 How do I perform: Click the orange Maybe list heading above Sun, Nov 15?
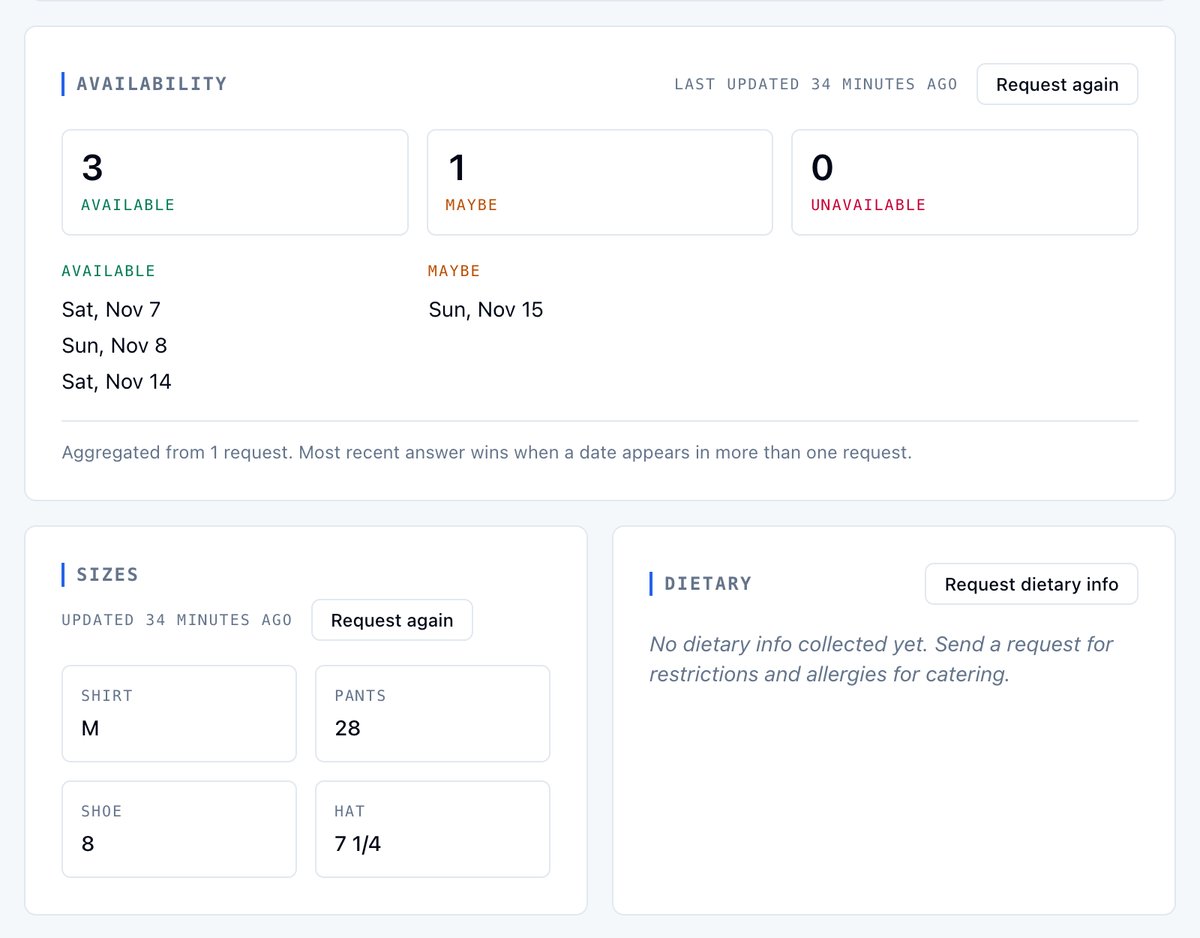coord(454,271)
